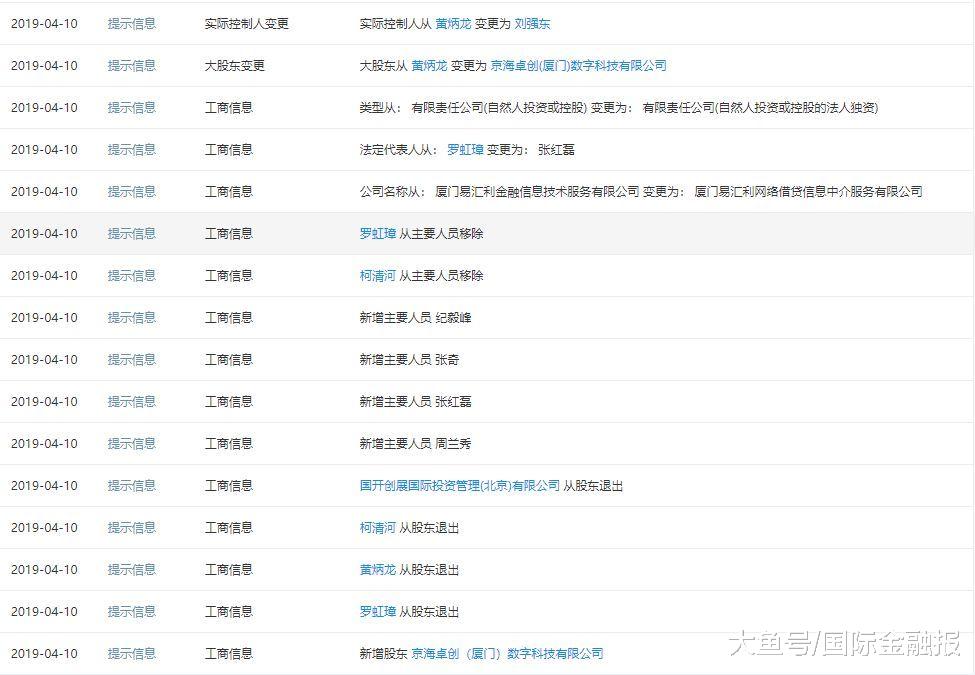Screen dimensions: 975x675
Task: Open the 刘强东 link in 实际控制人变更 row
Action: click(532, 23)
